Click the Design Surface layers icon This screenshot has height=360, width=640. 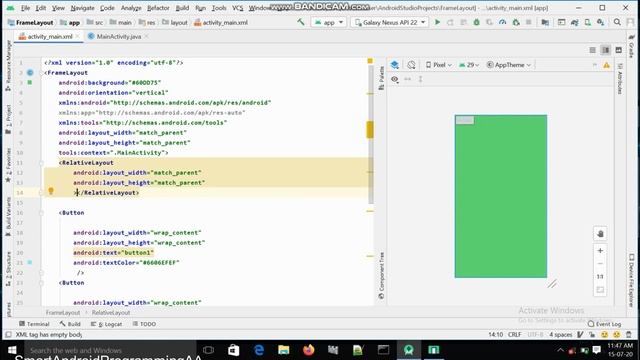(395, 65)
